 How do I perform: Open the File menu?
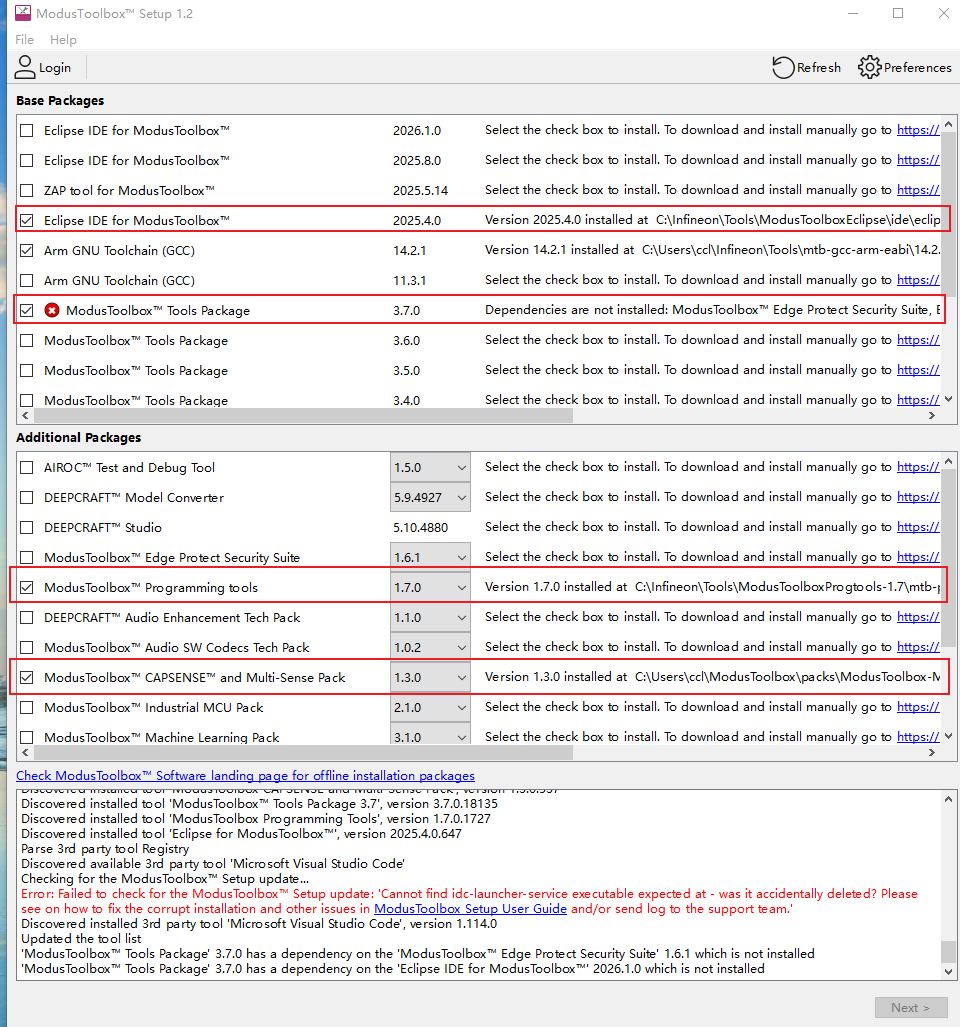point(24,39)
